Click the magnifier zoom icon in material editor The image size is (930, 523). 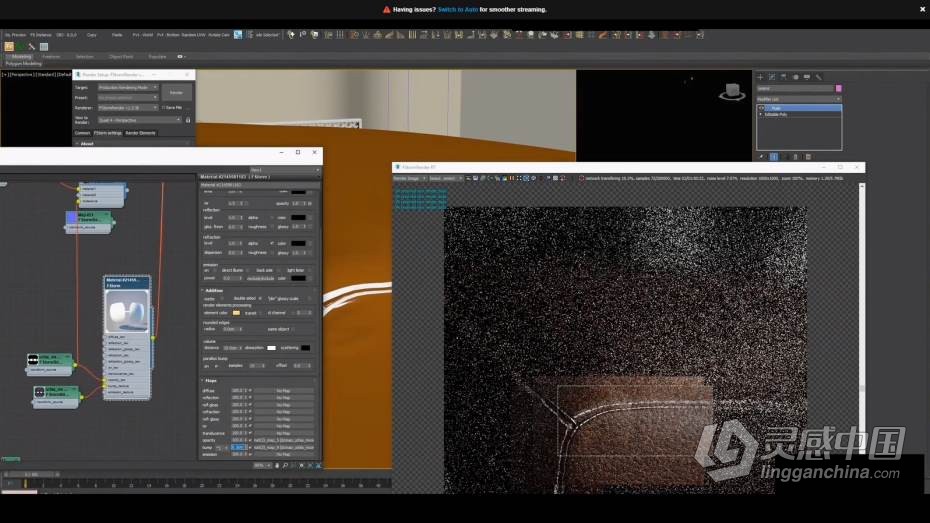285,465
